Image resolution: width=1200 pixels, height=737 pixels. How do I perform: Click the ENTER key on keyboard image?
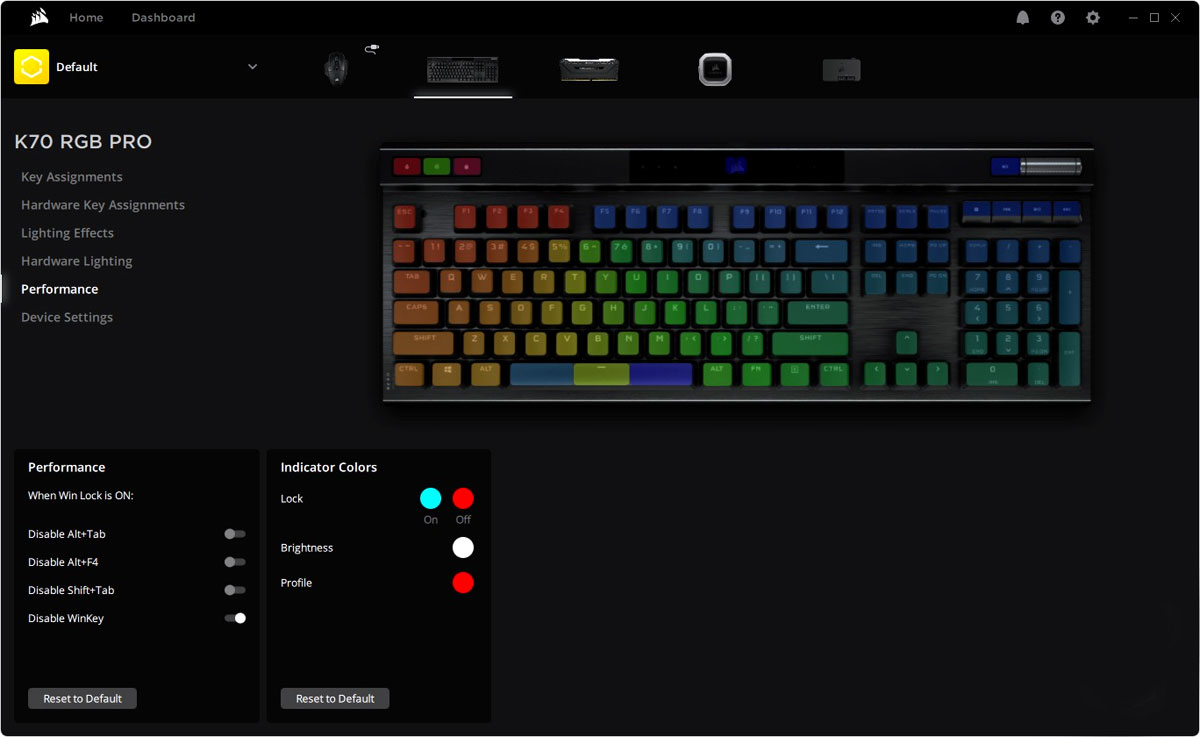[x=817, y=311]
